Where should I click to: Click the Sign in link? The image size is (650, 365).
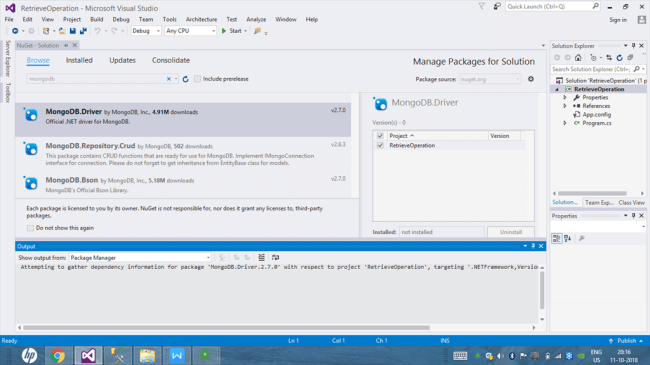(x=618, y=20)
